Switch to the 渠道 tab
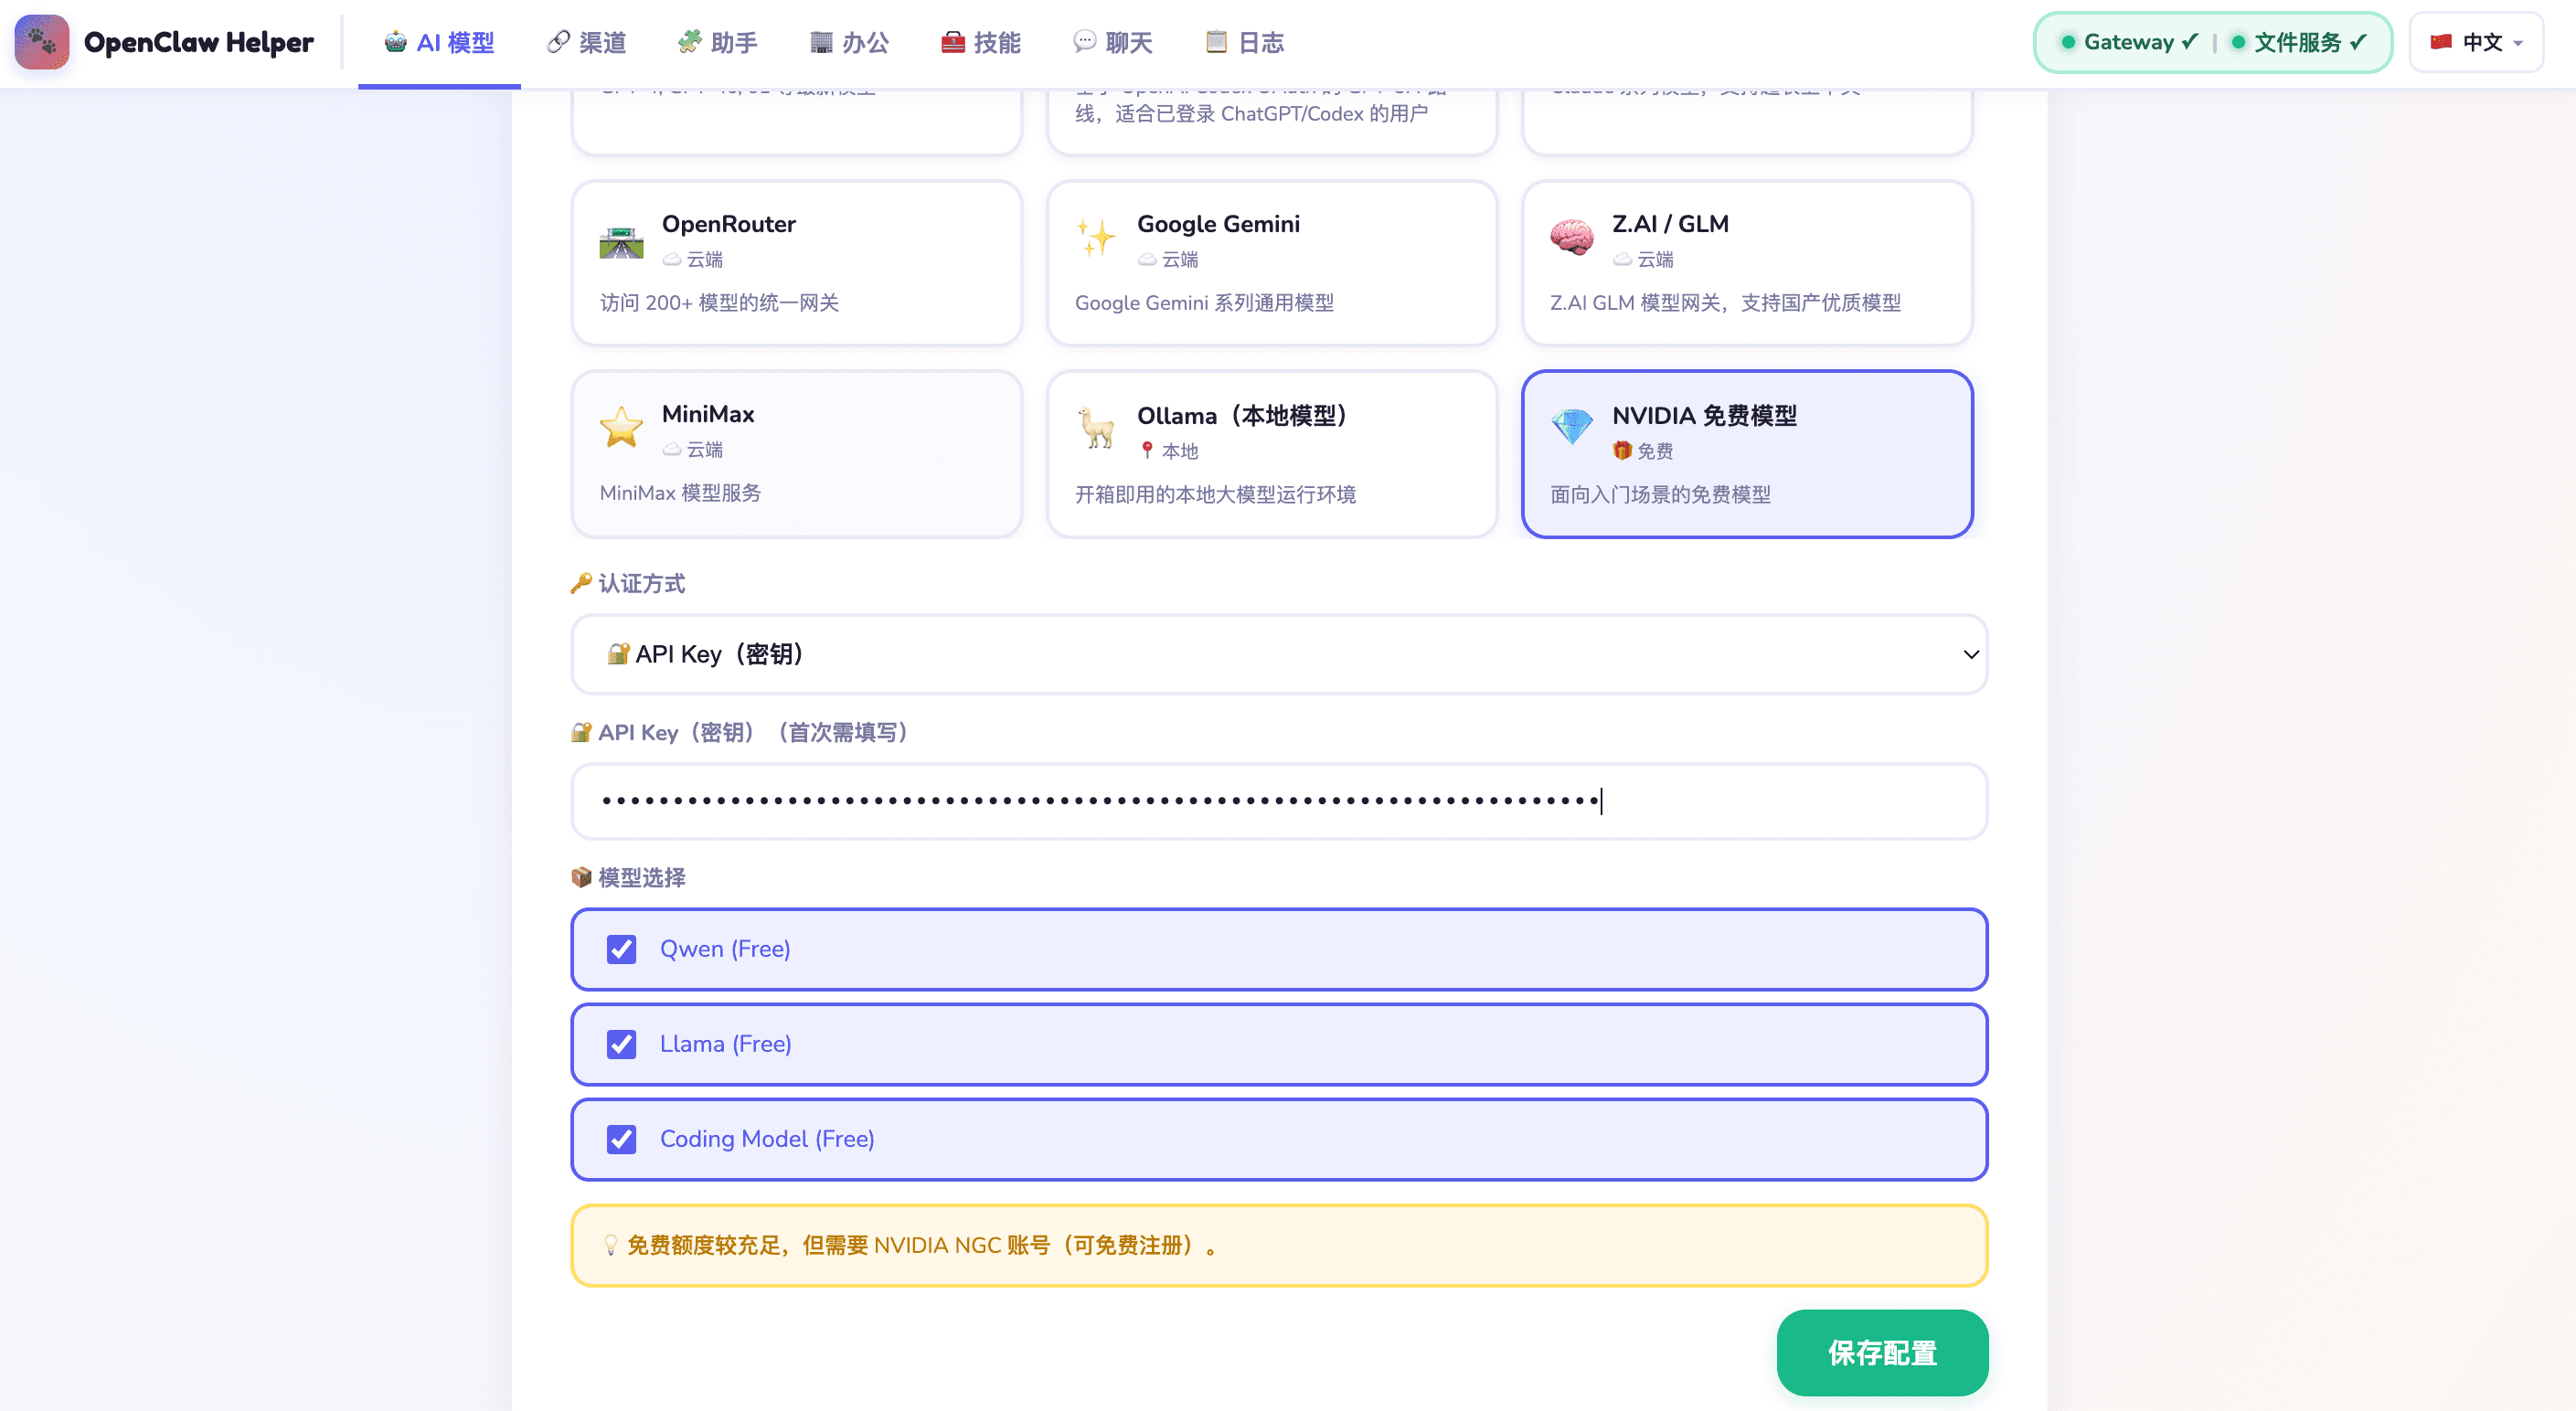Screen dimensions: 2576x1411 pyautogui.click(x=587, y=42)
